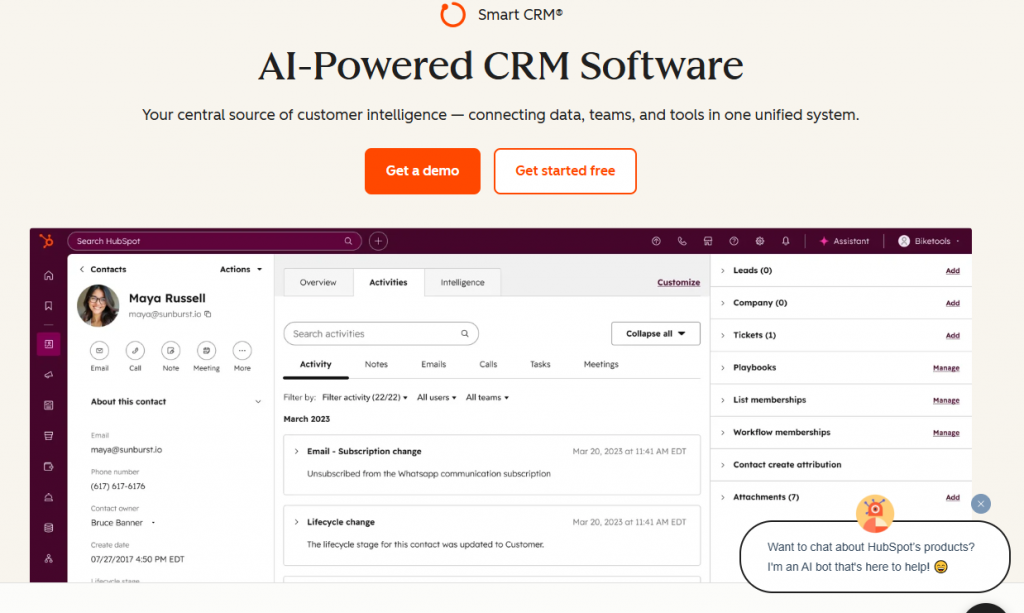Expand the Tickets (1) section
Screen dimensions: 1024x613
click(723, 336)
